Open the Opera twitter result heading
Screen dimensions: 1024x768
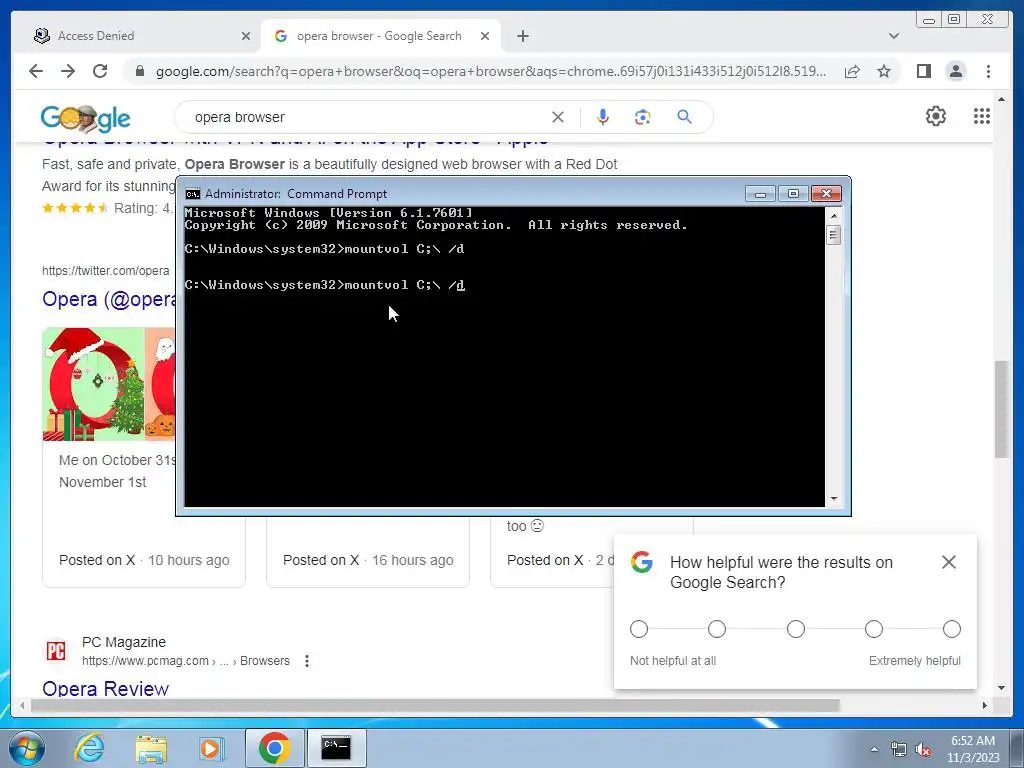108,299
